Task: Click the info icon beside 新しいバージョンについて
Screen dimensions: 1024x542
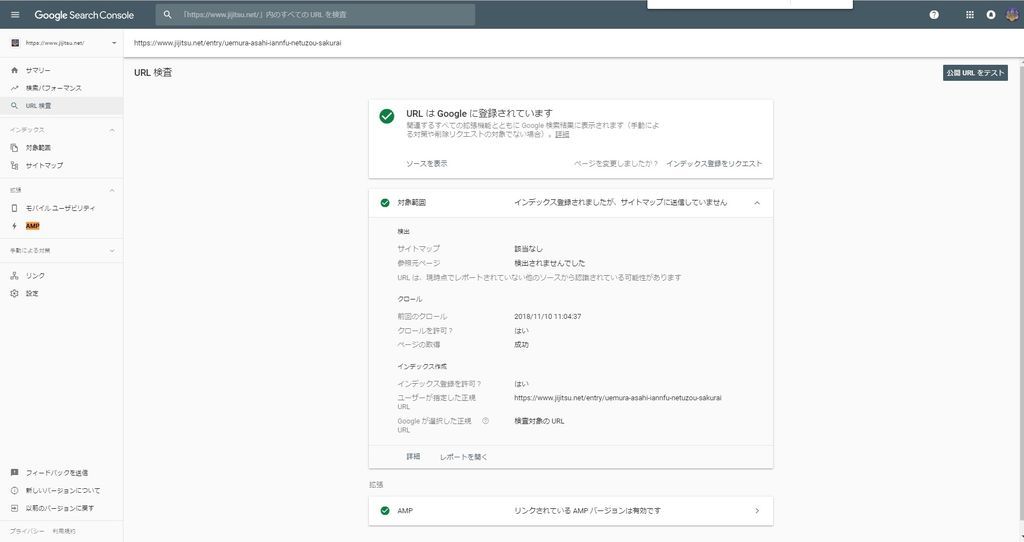Action: click(14, 490)
